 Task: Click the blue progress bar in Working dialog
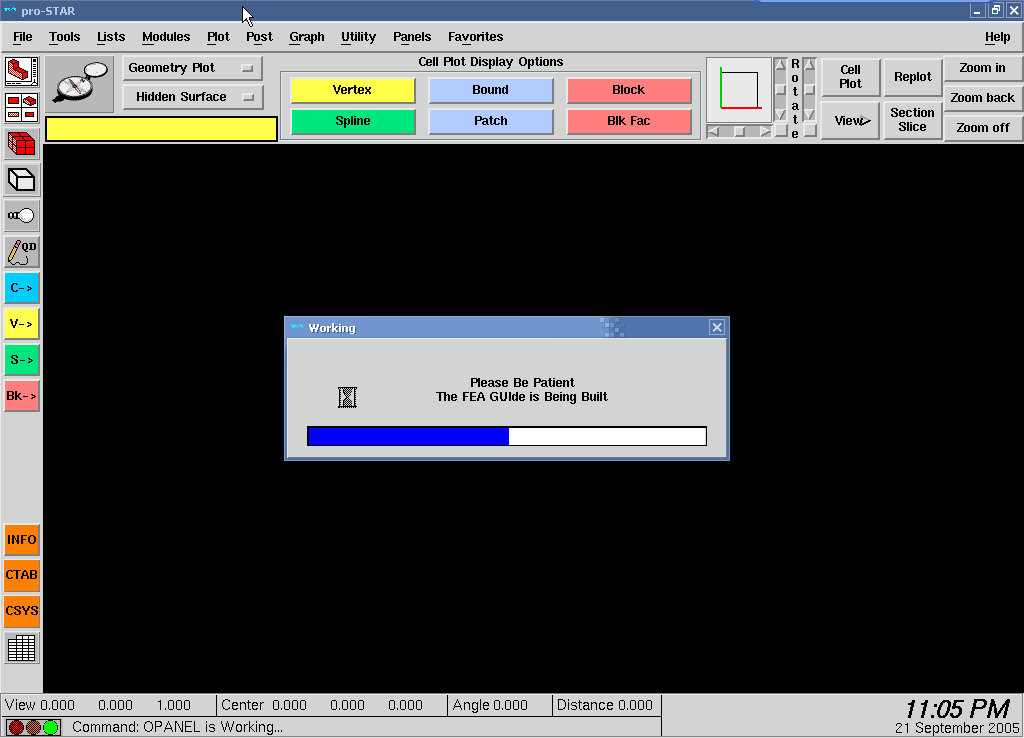pos(507,436)
